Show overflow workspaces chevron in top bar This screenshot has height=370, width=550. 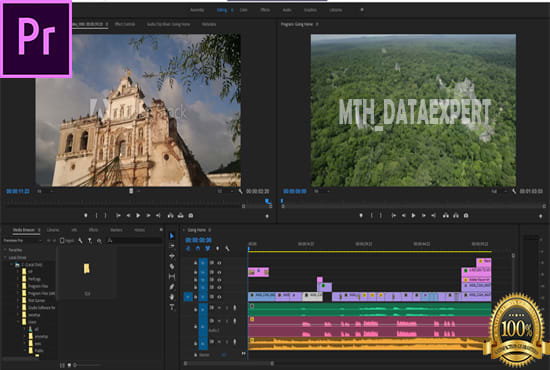tap(362, 10)
